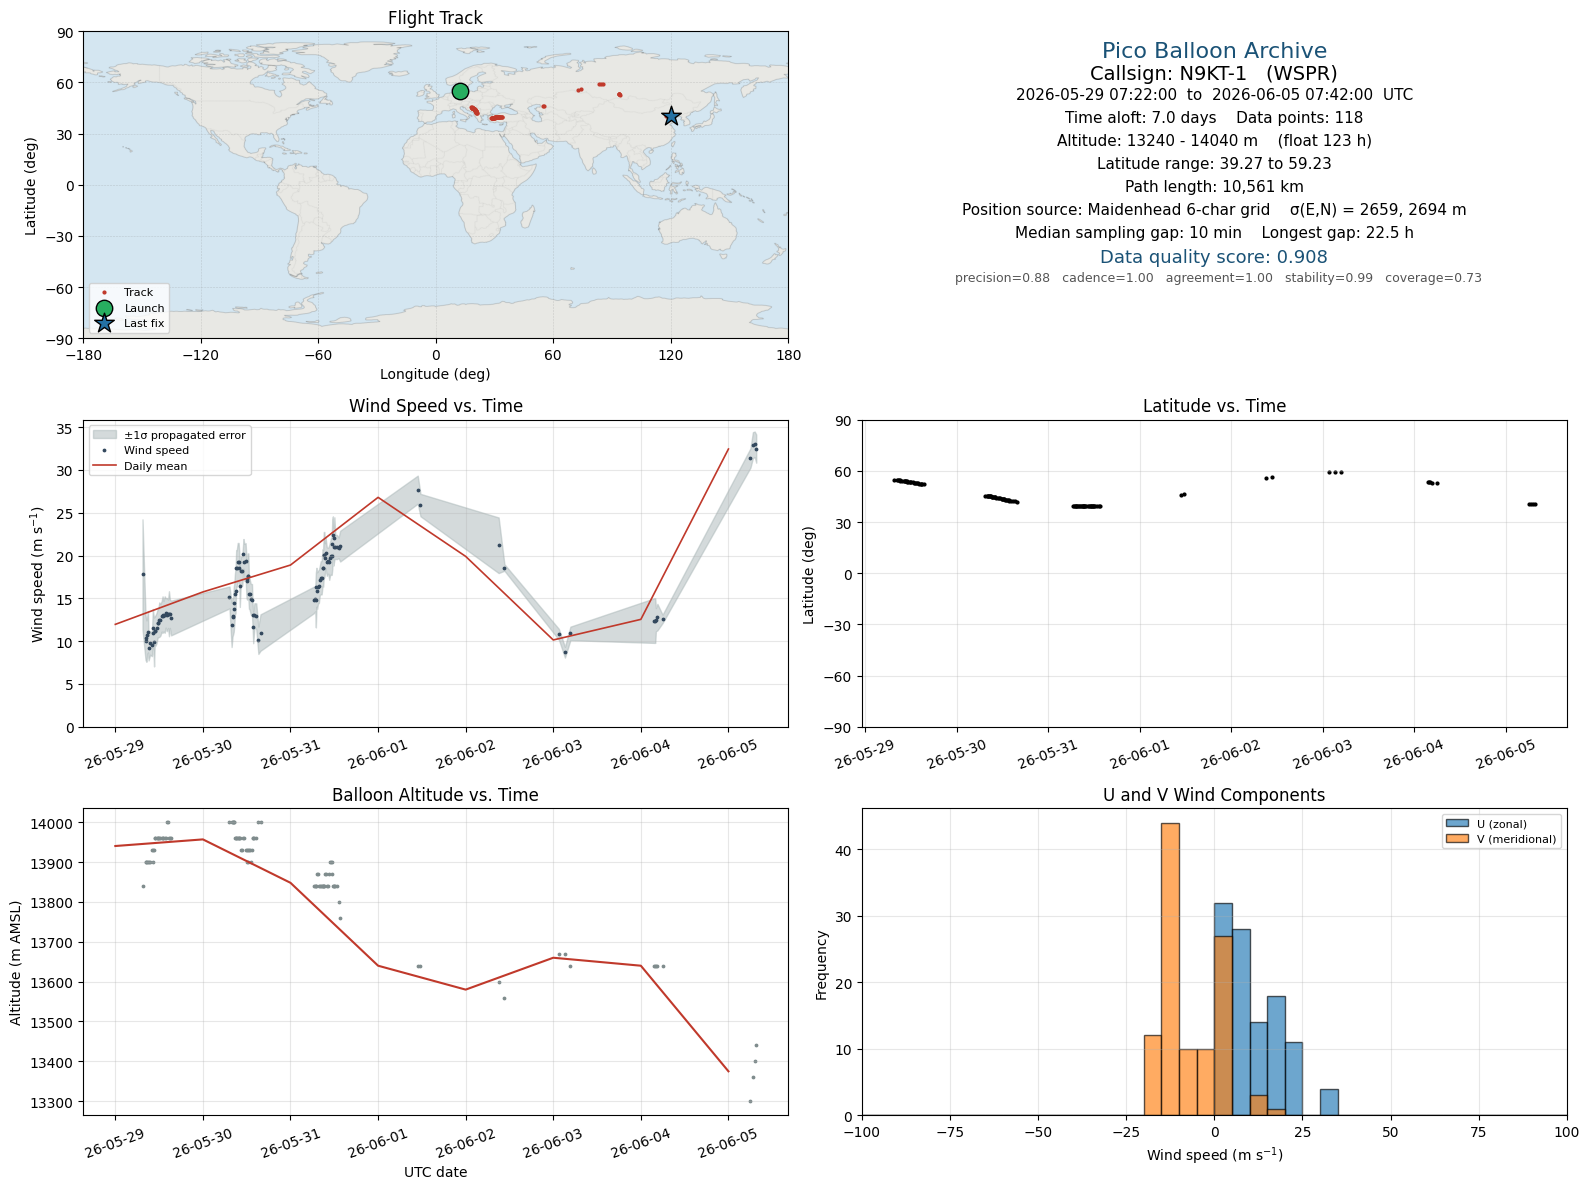Click the Wind speed dot in the wind legend
This screenshot has height=1189, width=1590.
point(104,451)
